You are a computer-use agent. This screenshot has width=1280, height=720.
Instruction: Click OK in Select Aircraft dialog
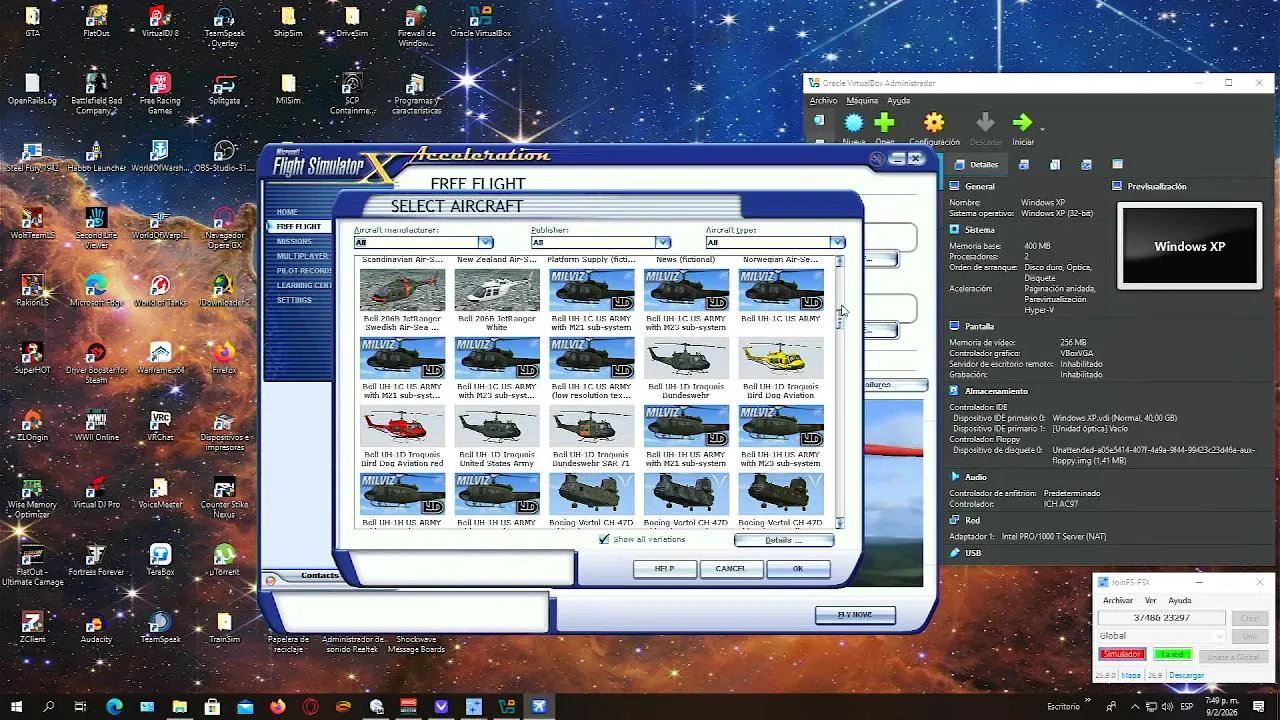pyautogui.click(x=798, y=569)
